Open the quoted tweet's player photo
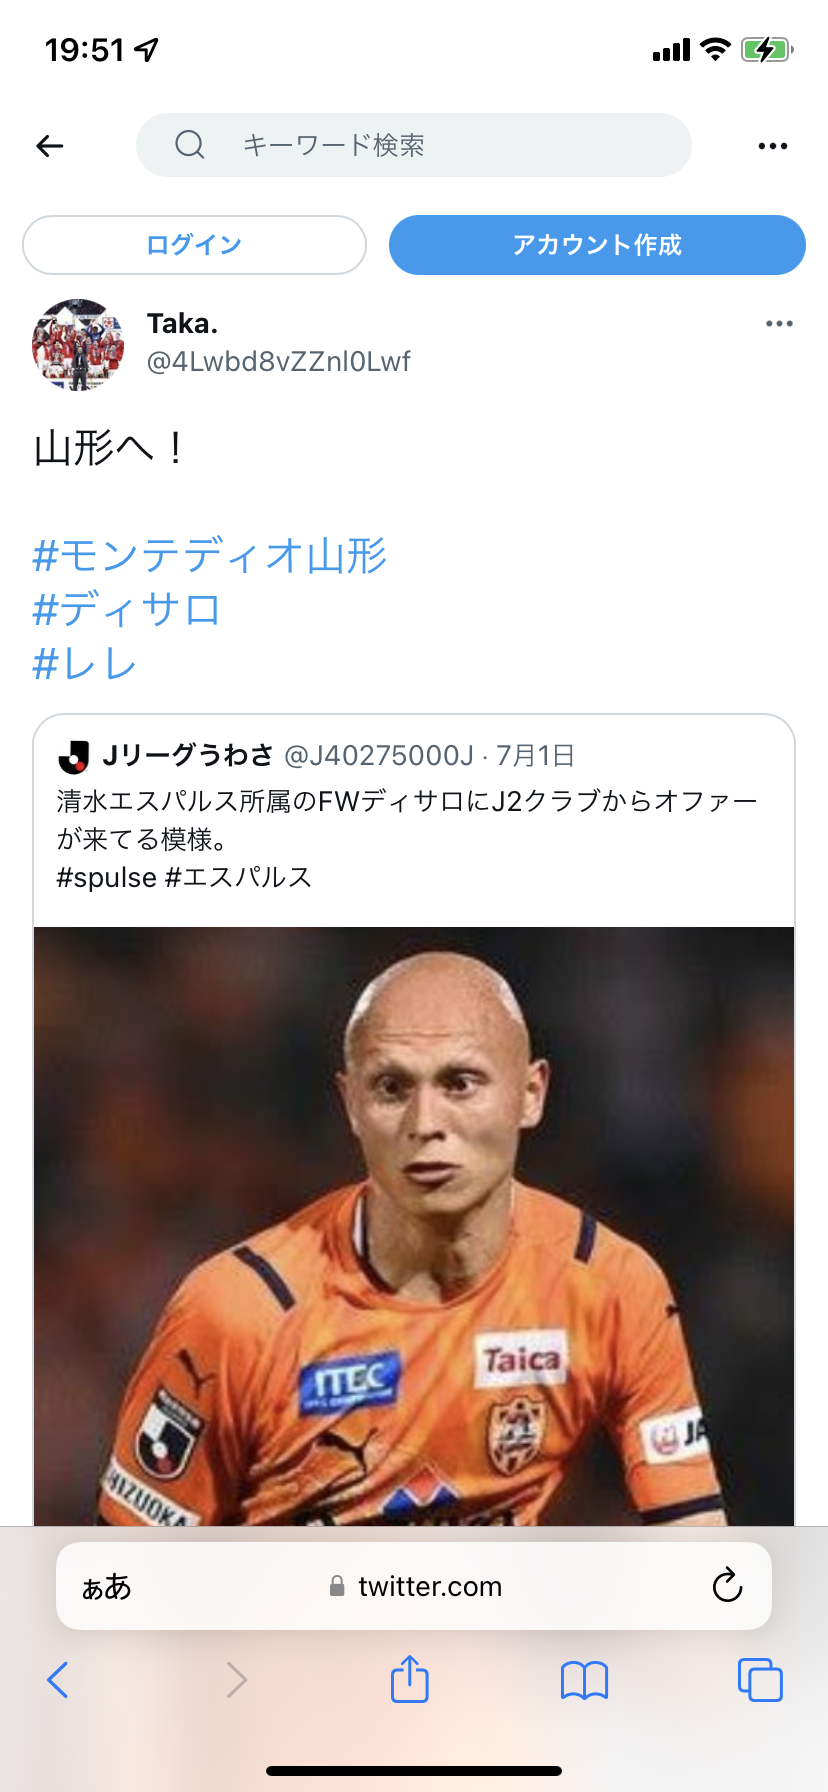The height and width of the screenshot is (1792, 828). [x=414, y=1226]
